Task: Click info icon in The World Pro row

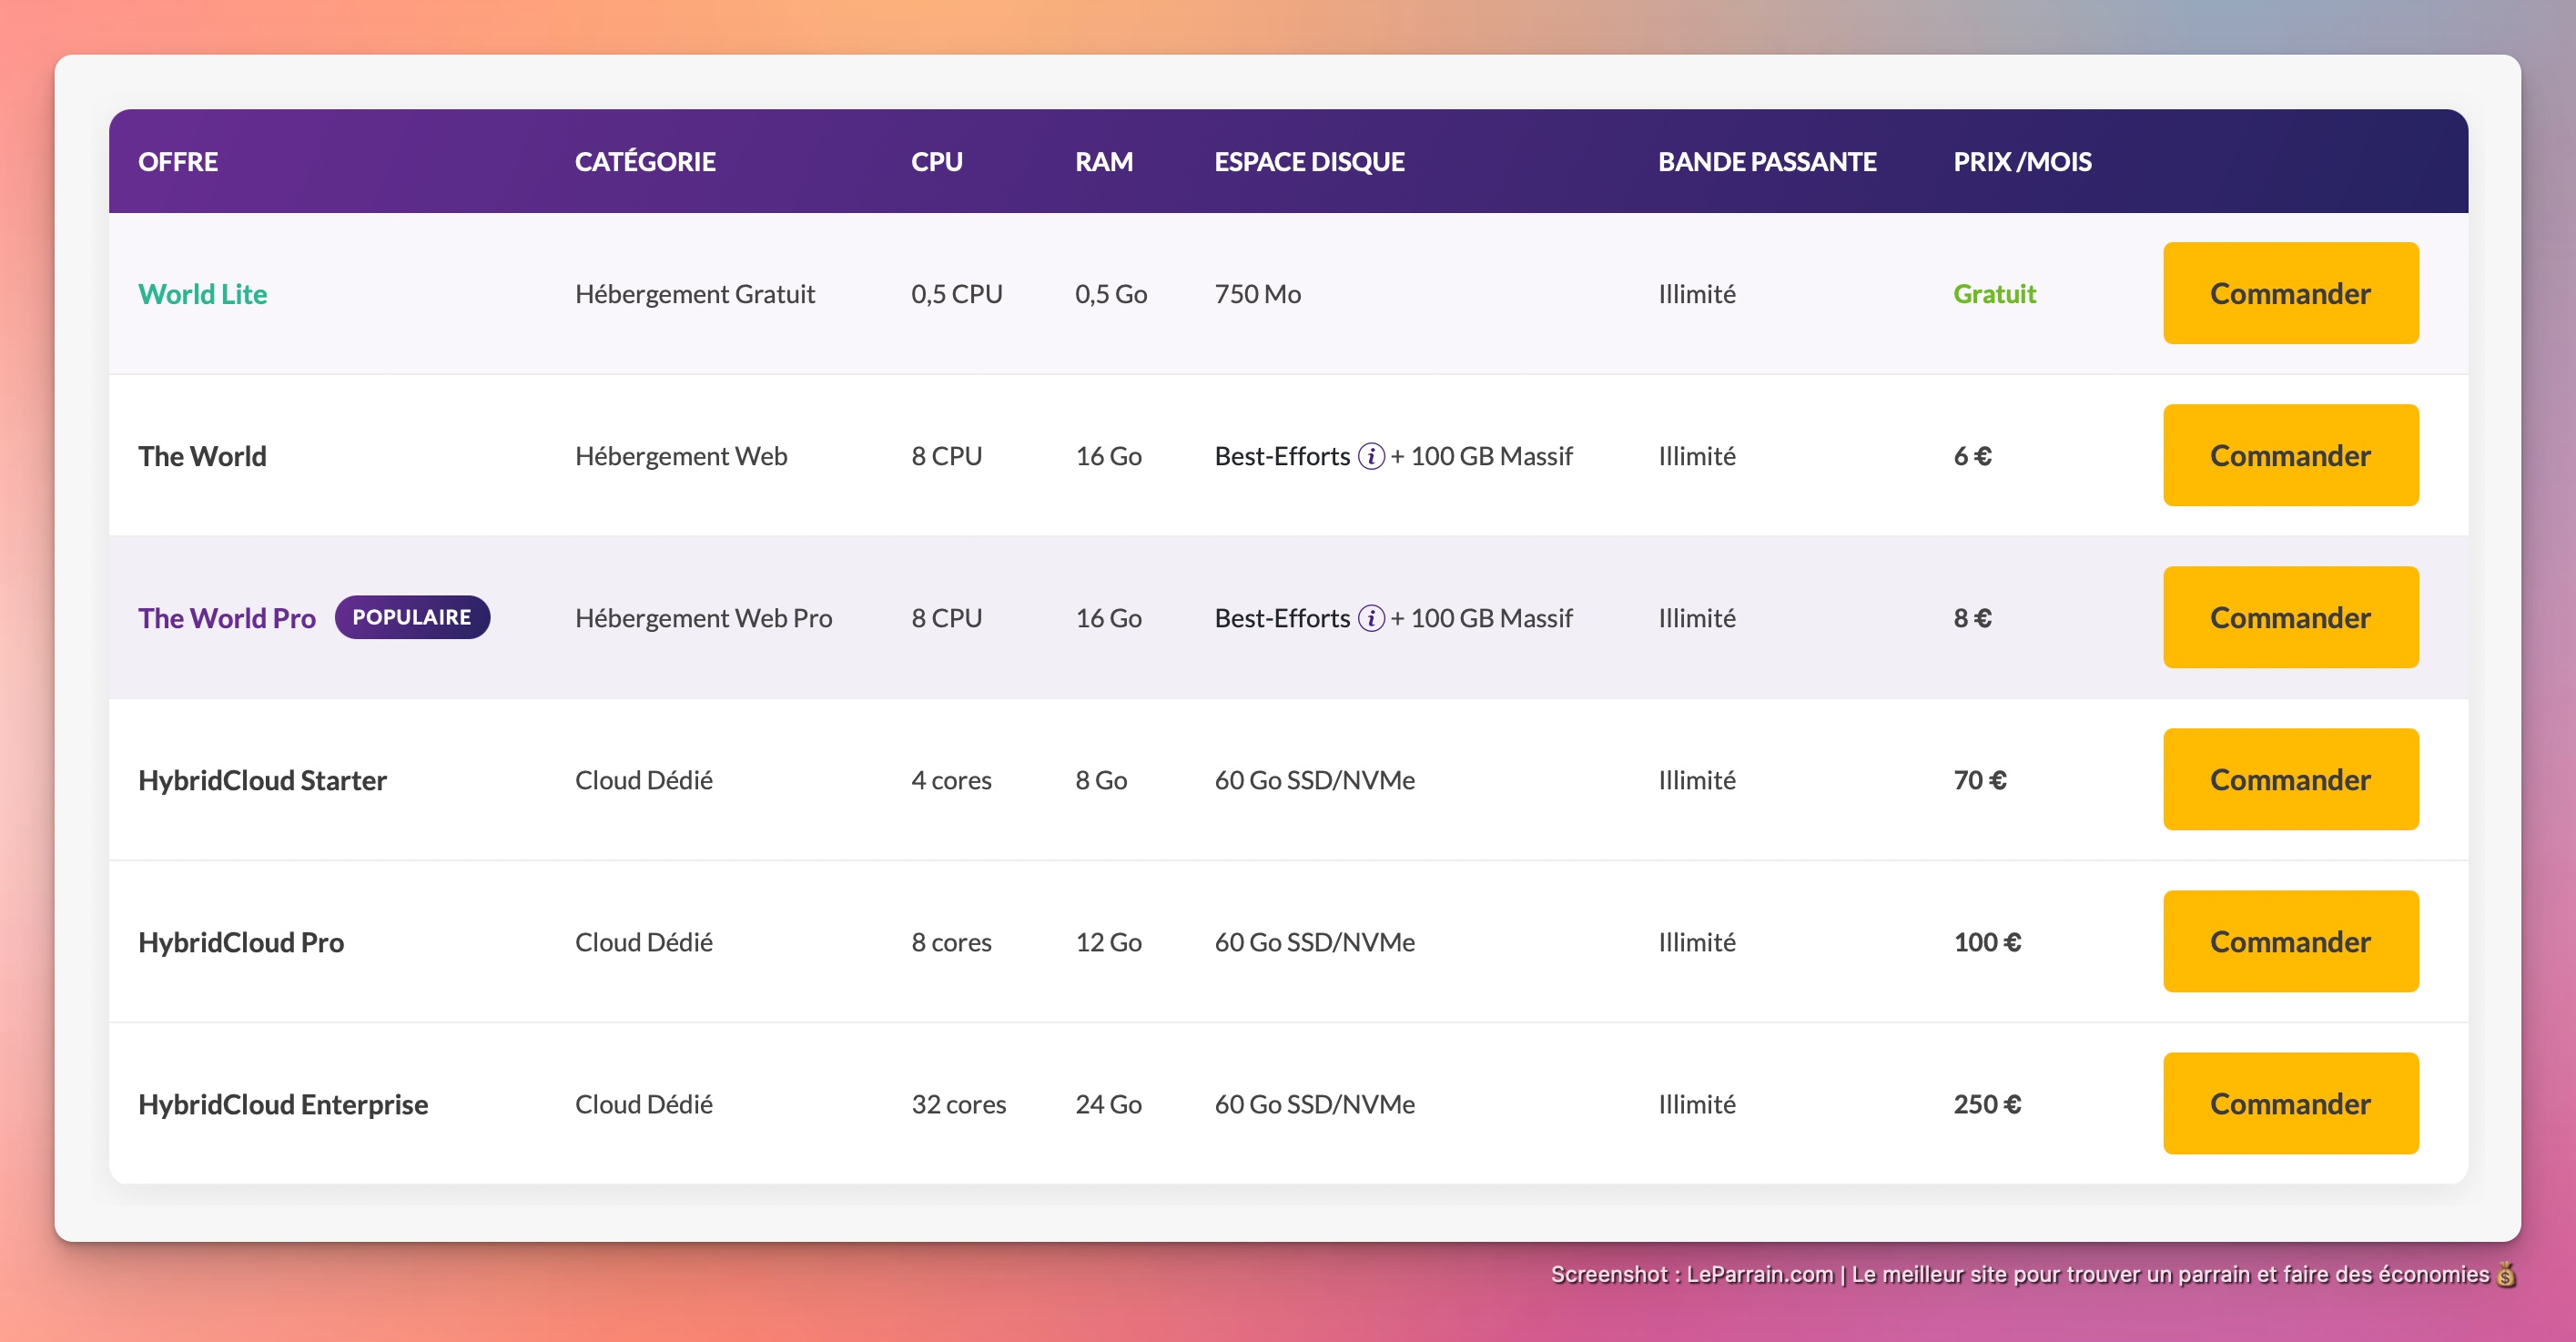Action: coord(1371,618)
